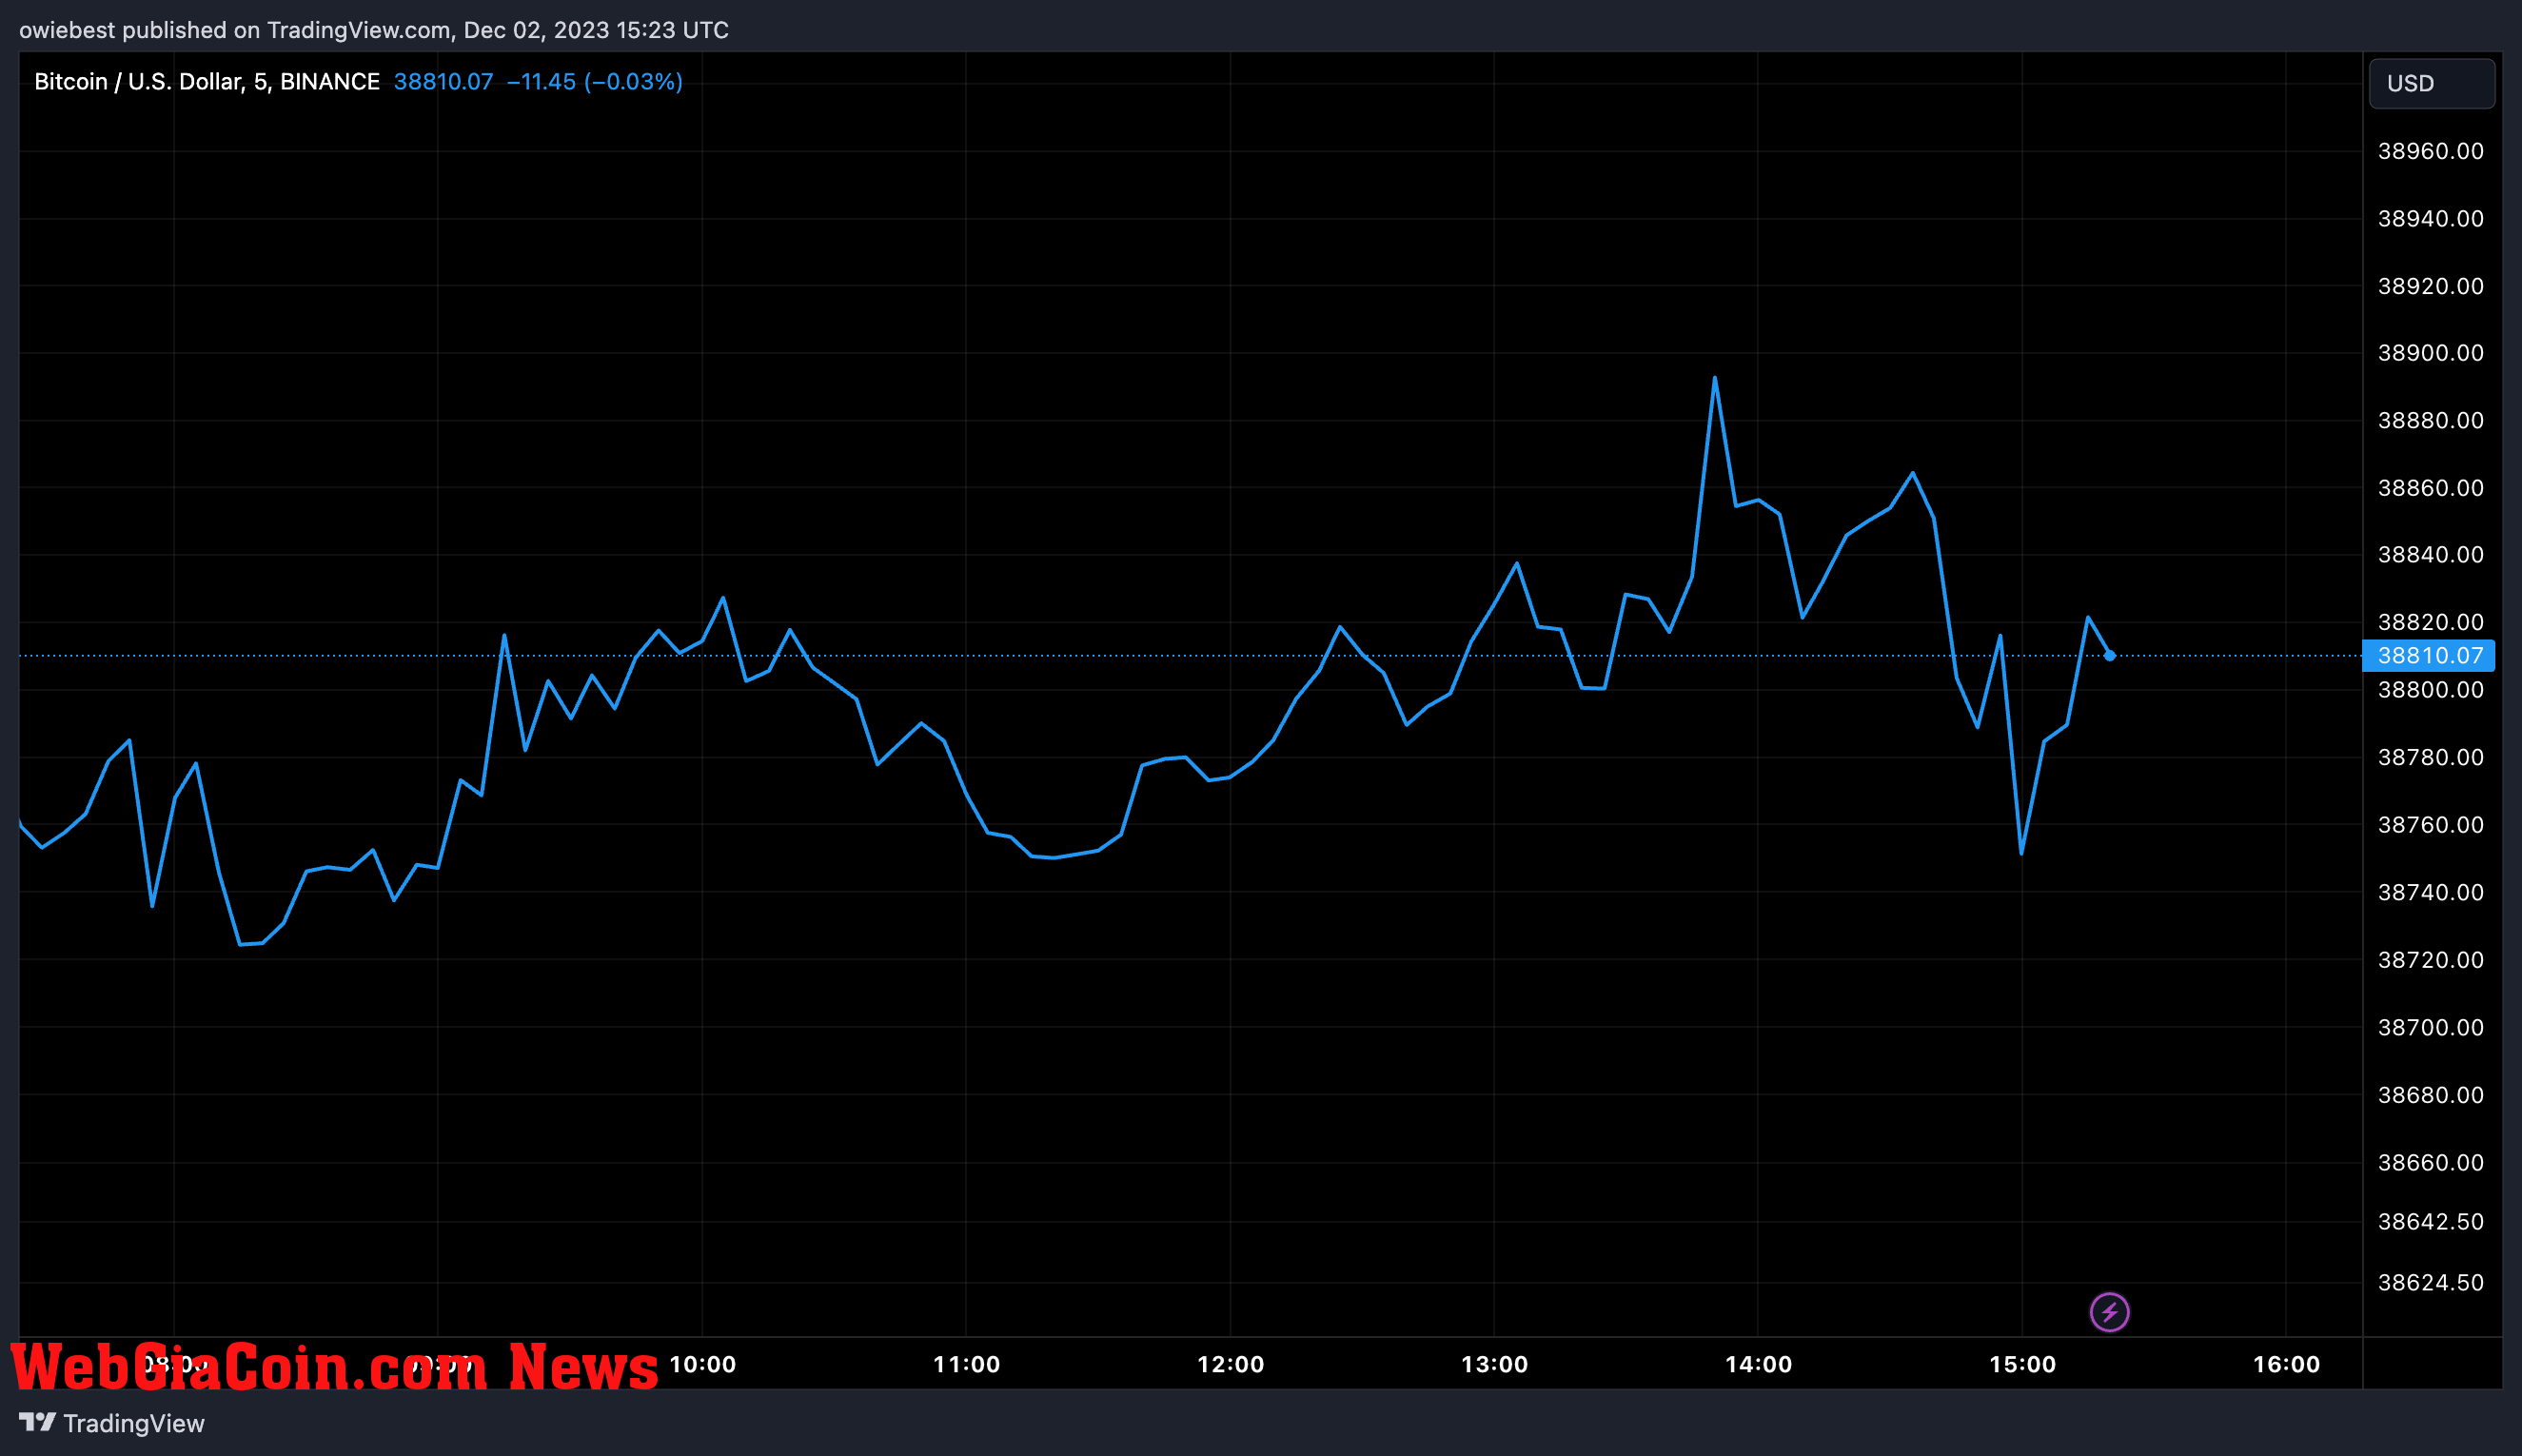Click the 12:00 time axis label
This screenshot has height=1456, width=2522.
click(x=1230, y=1364)
